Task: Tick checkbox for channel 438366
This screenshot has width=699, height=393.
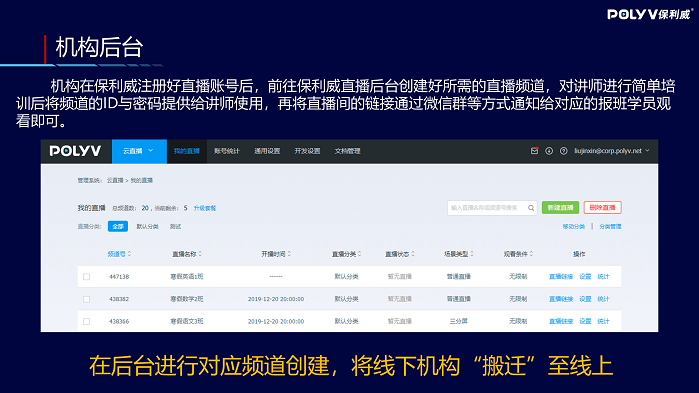Action: [86, 321]
